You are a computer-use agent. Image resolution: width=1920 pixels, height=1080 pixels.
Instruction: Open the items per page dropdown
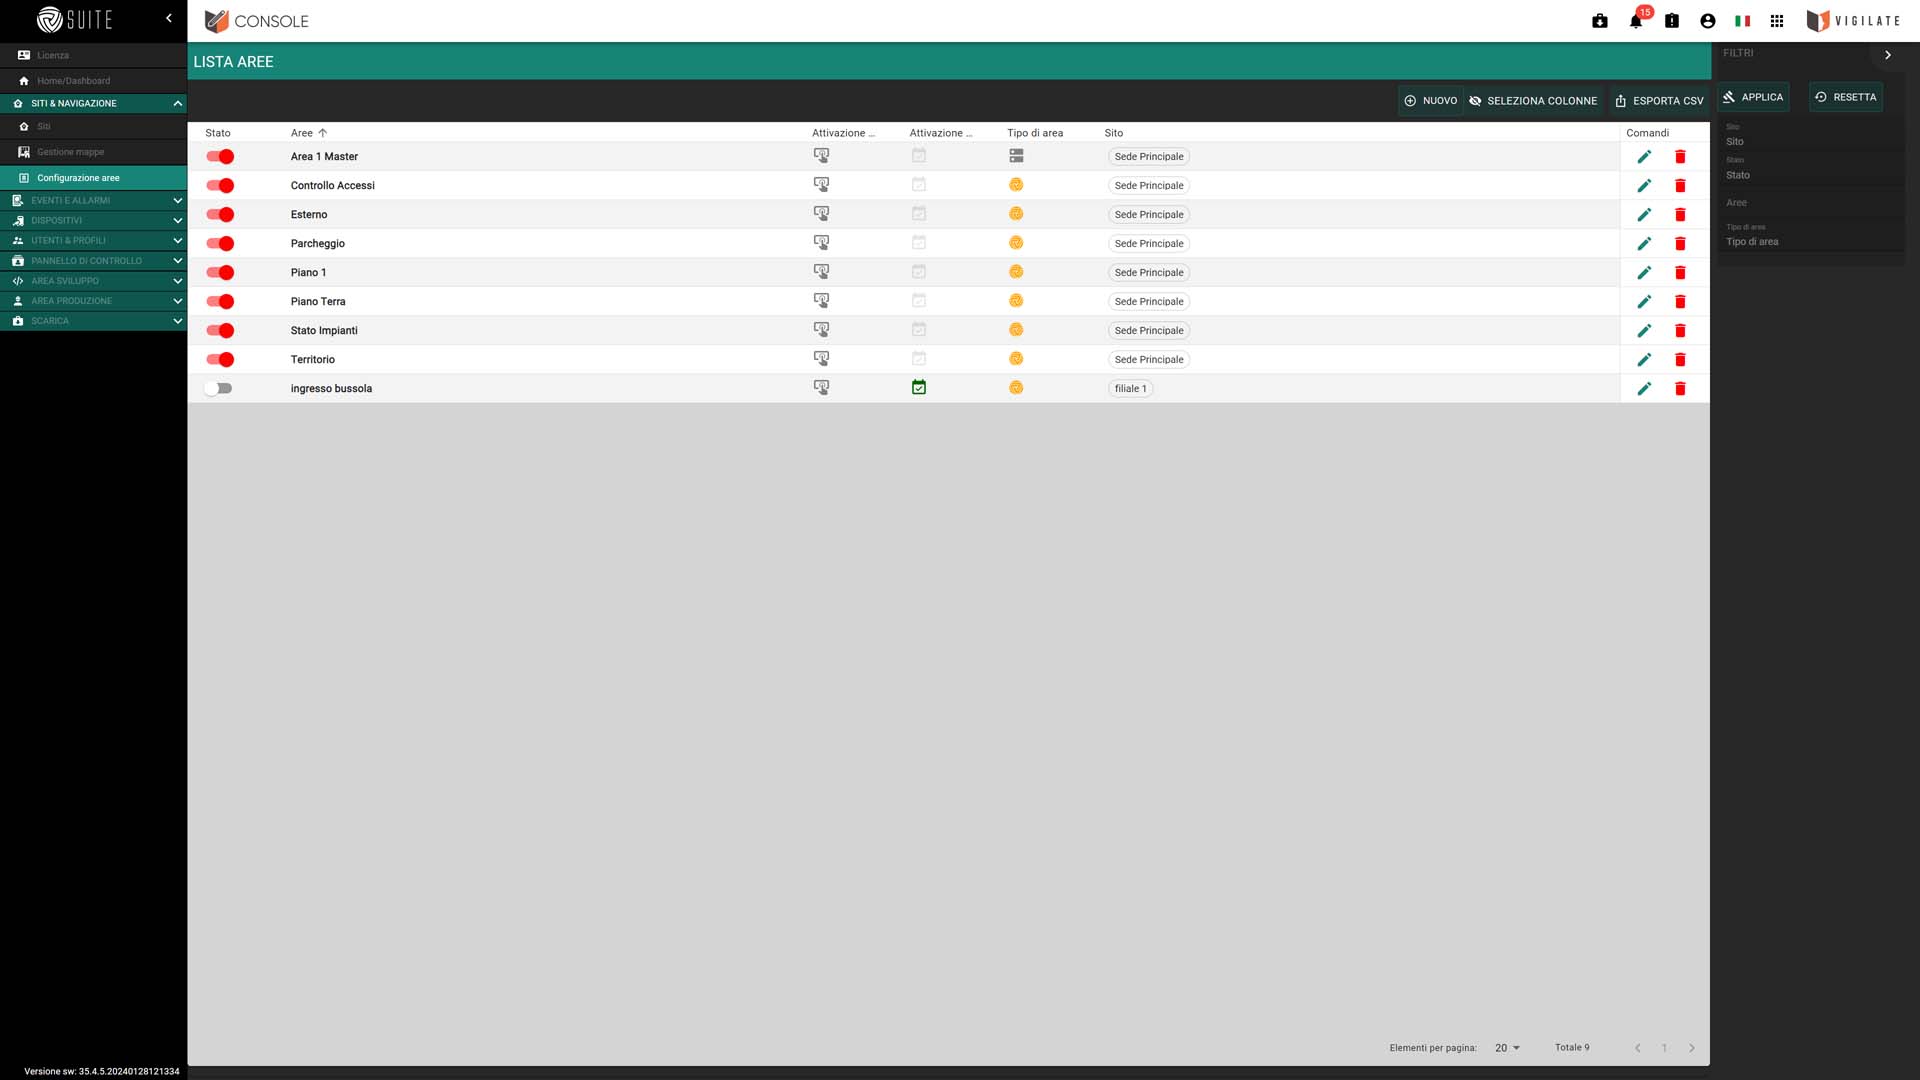(1507, 1048)
